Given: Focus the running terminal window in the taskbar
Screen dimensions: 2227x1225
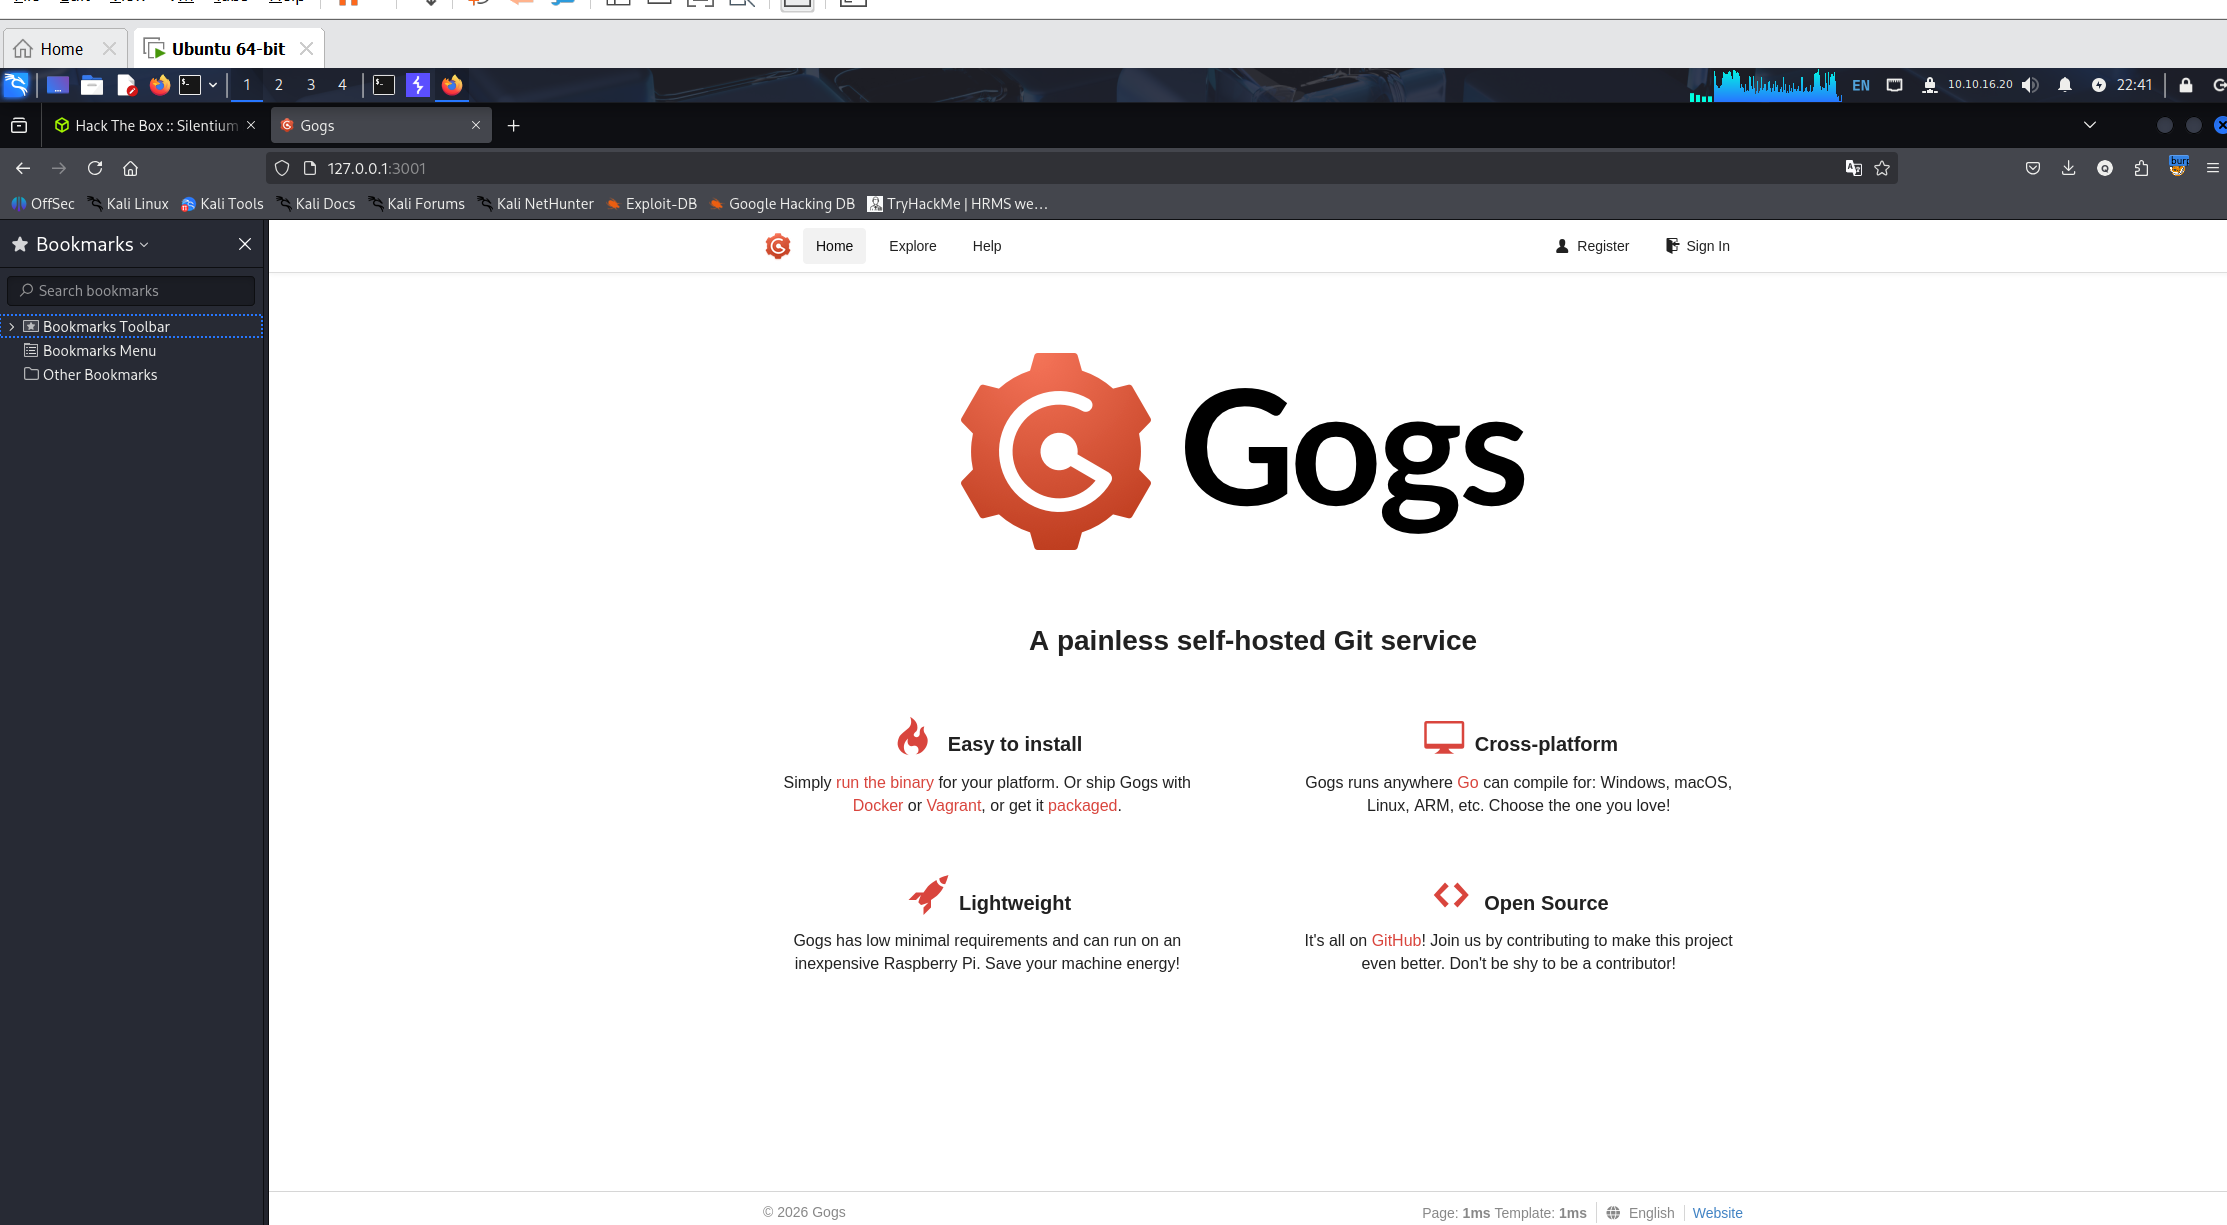Looking at the screenshot, I should (384, 85).
